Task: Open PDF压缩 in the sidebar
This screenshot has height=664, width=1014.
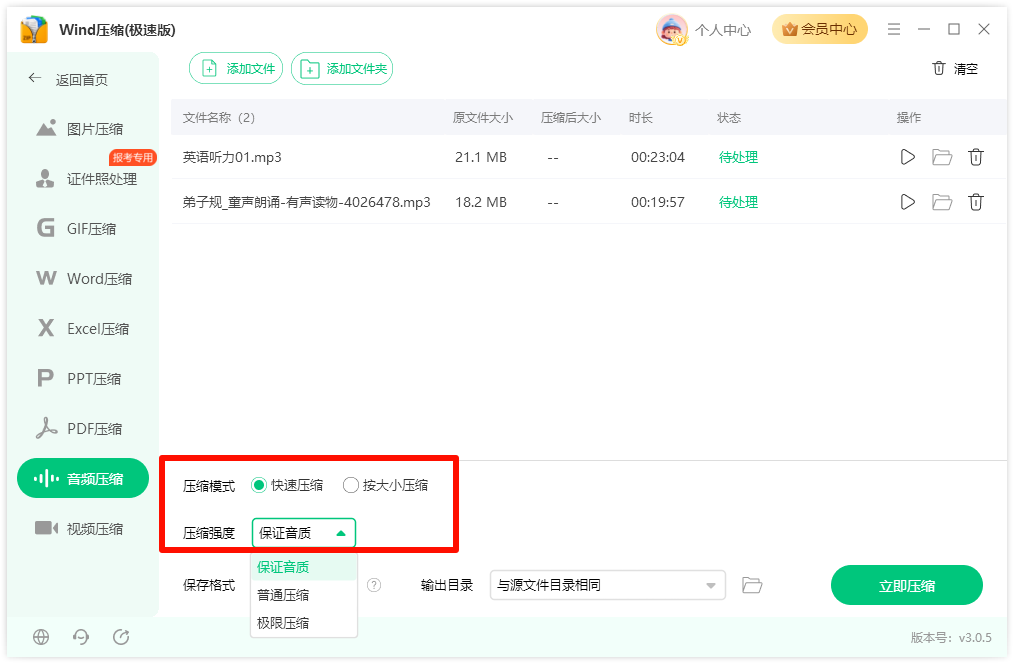Action: (x=83, y=429)
